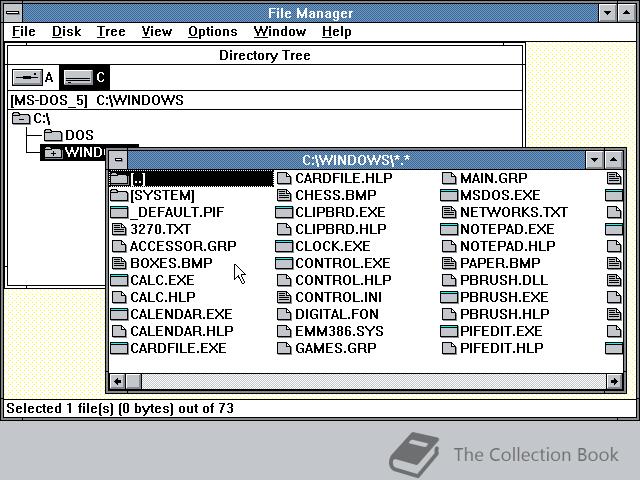This screenshot has width=640, height=480.
Task: Click the NOTEPAD.EXE program icon
Action: [x=449, y=229]
